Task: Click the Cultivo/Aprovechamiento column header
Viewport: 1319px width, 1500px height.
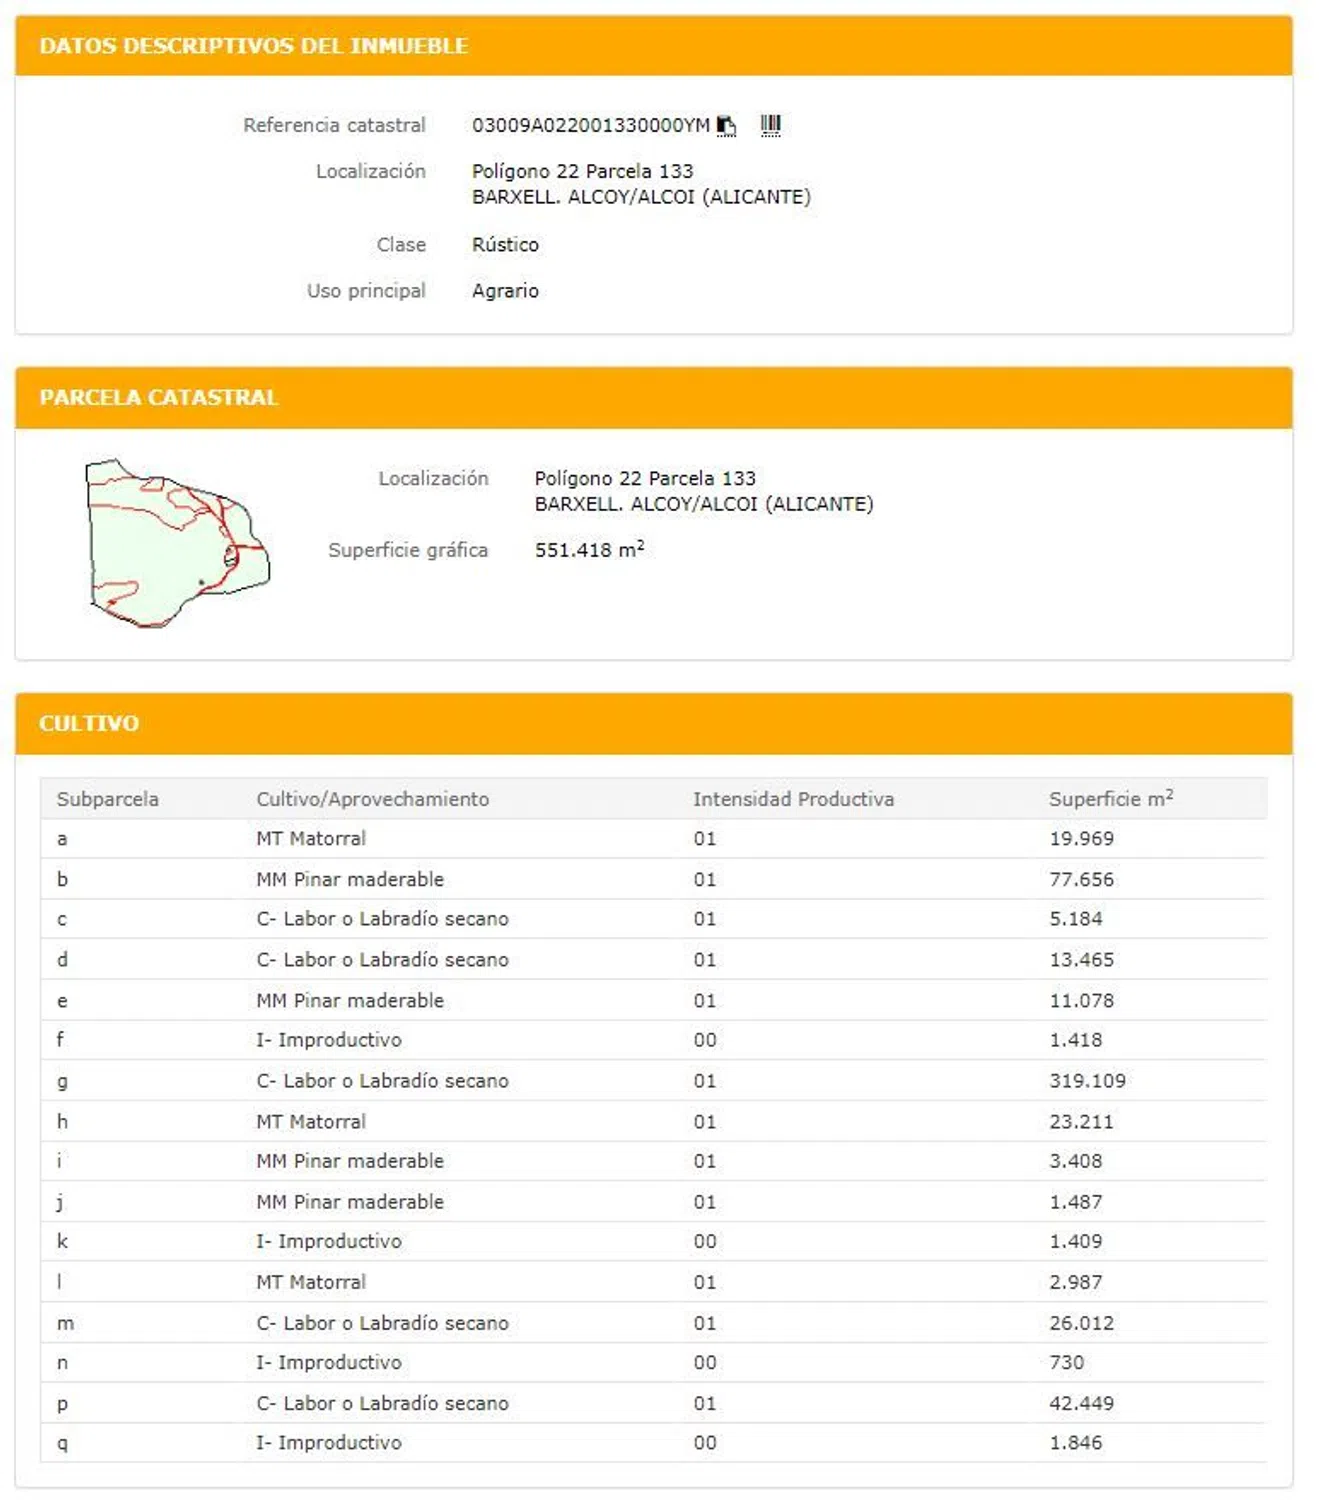Action: click(x=372, y=799)
